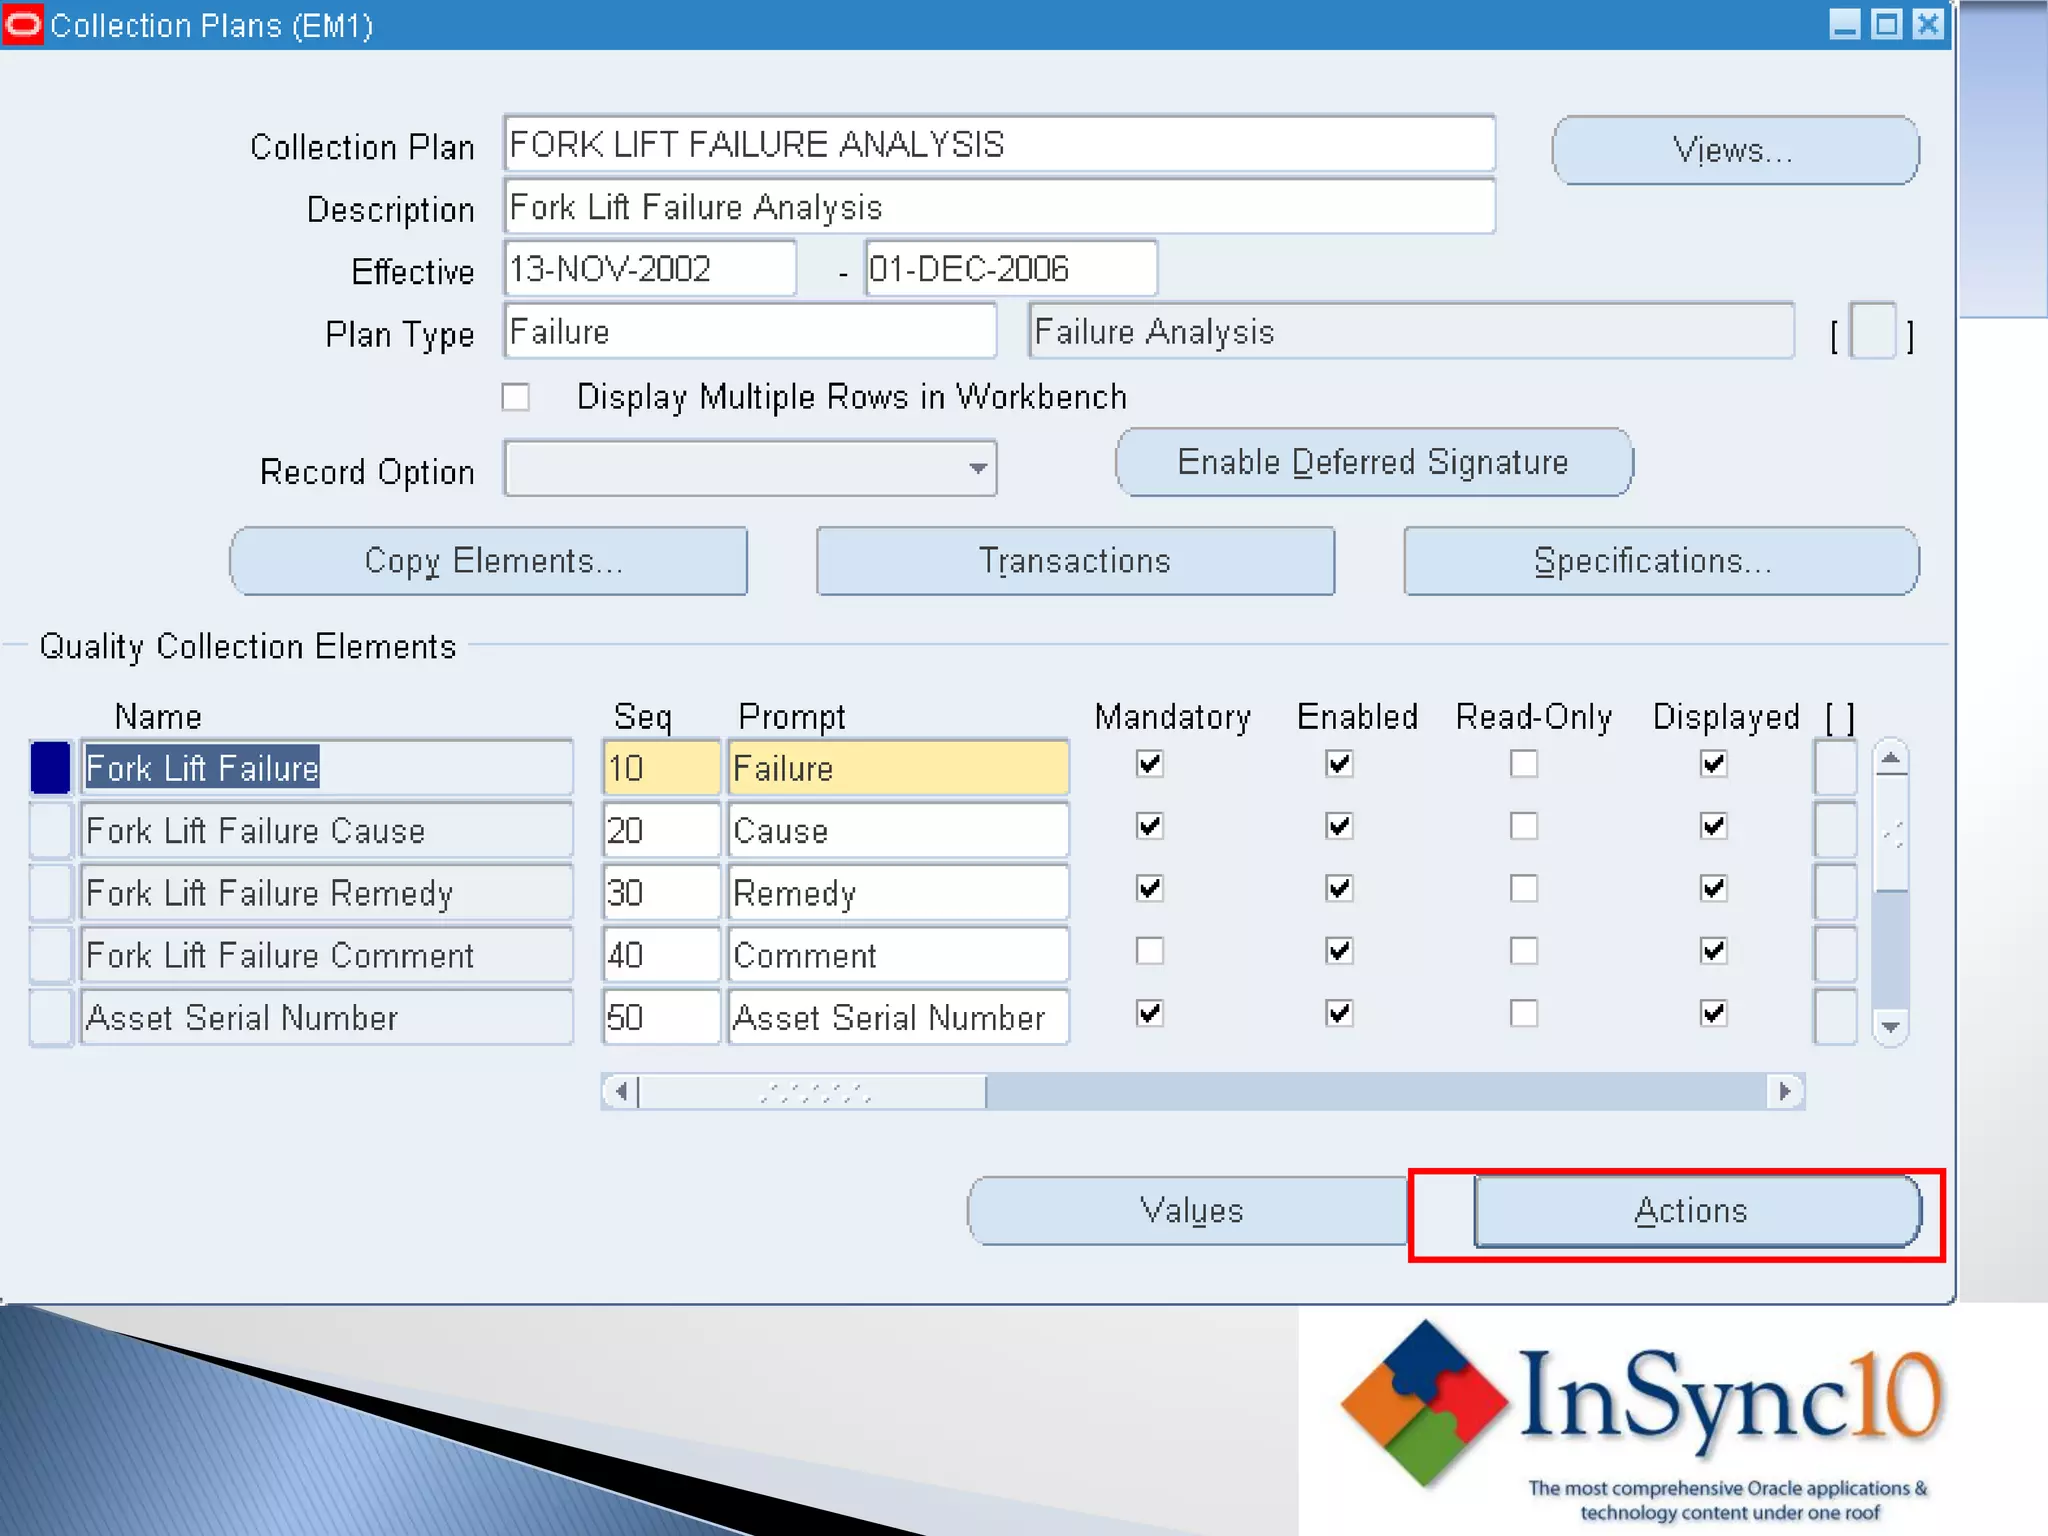Click the Oracle logo icon in title bar
Viewport: 2048px width, 1536px height.
[22, 24]
